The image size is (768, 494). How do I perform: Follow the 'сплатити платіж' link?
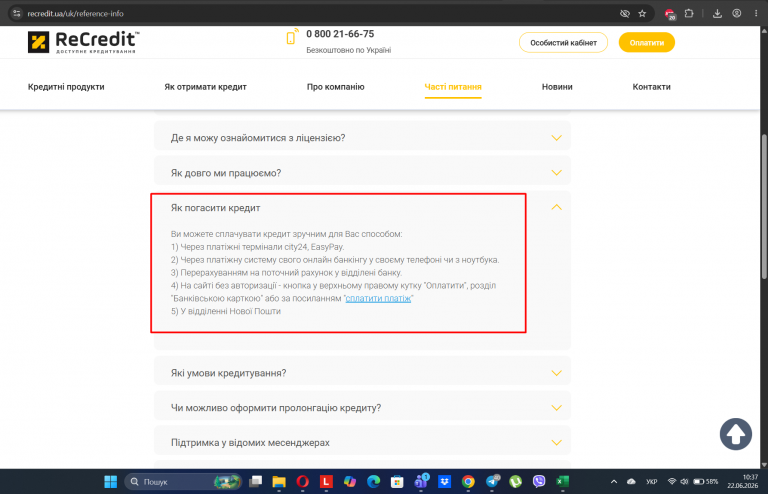(x=378, y=298)
